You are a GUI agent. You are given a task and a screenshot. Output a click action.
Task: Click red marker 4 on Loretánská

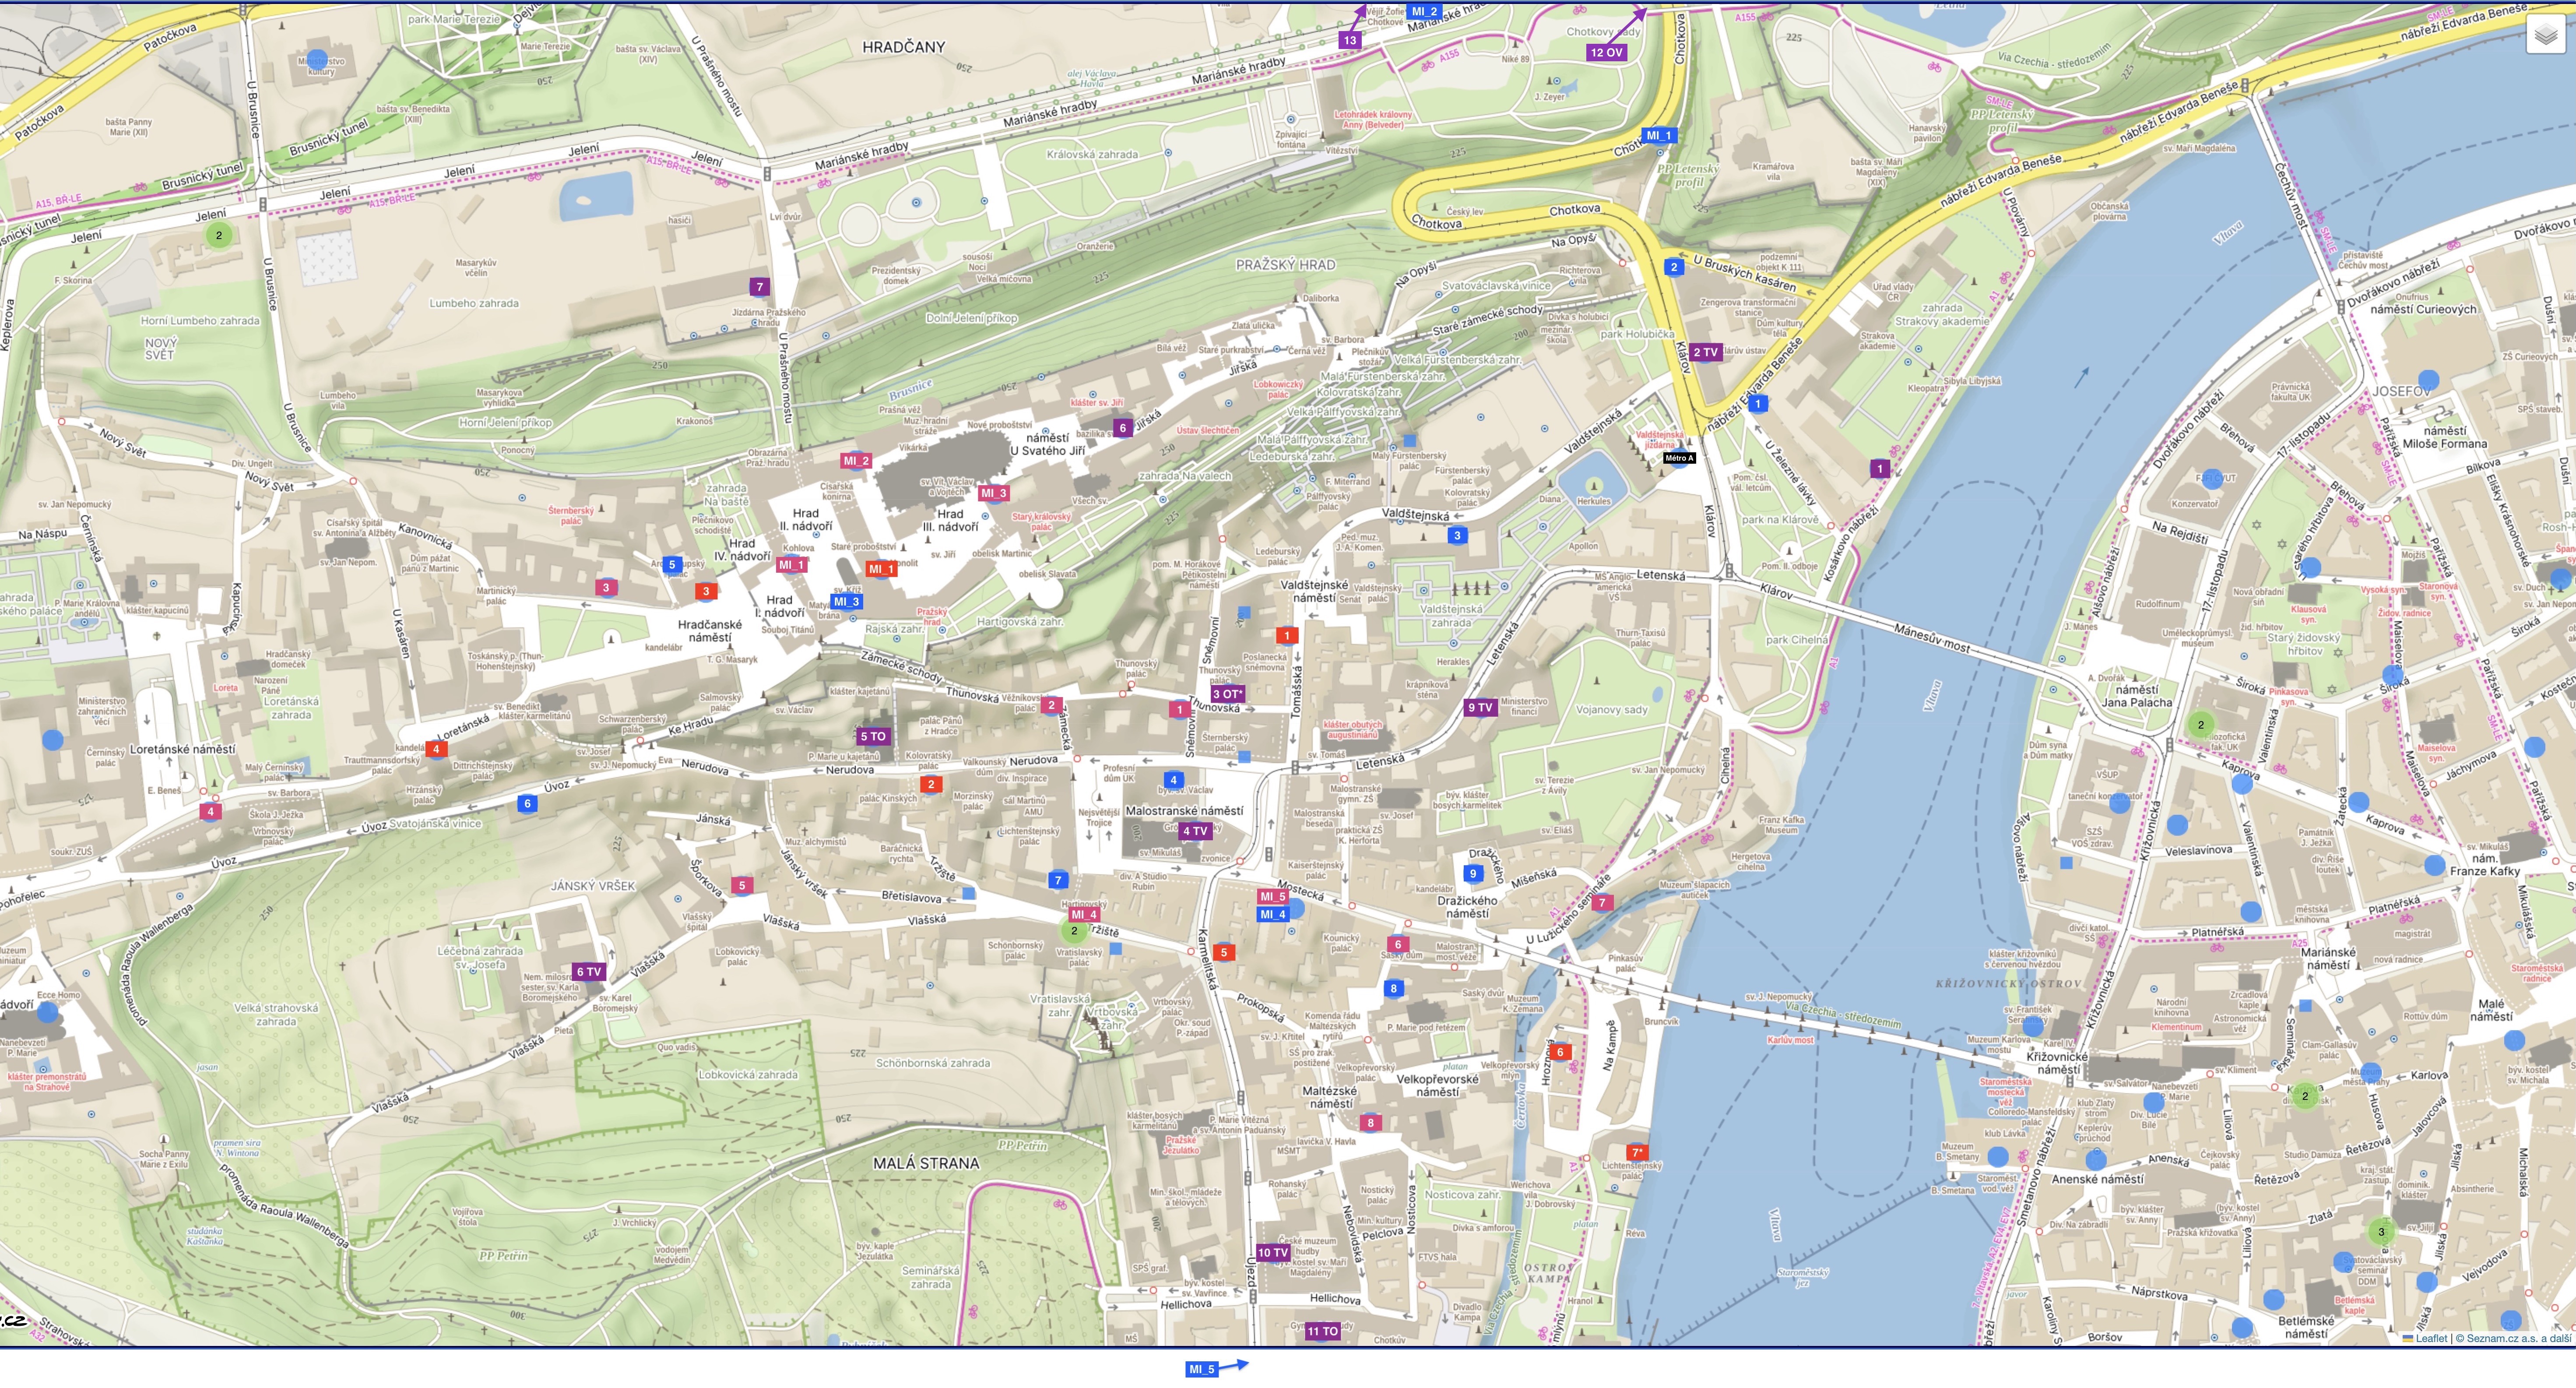(436, 749)
